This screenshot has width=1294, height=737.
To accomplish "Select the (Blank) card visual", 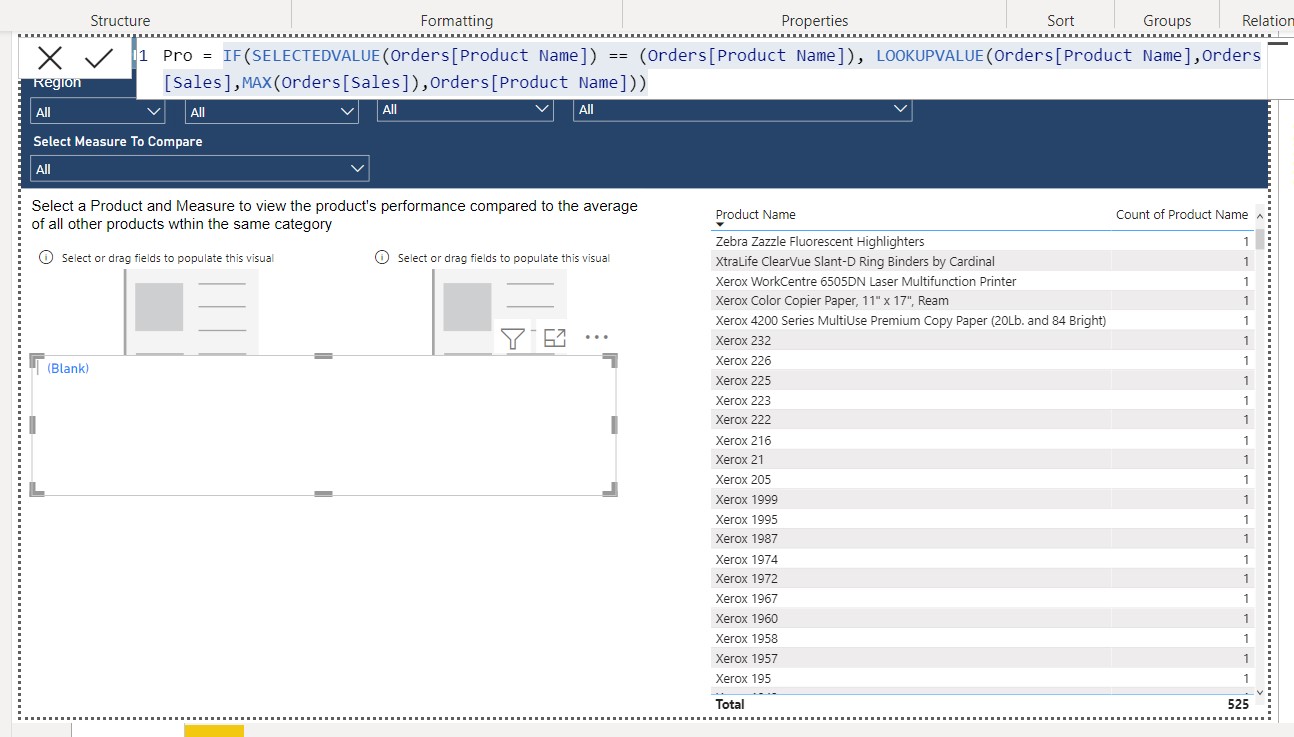I will [x=323, y=425].
